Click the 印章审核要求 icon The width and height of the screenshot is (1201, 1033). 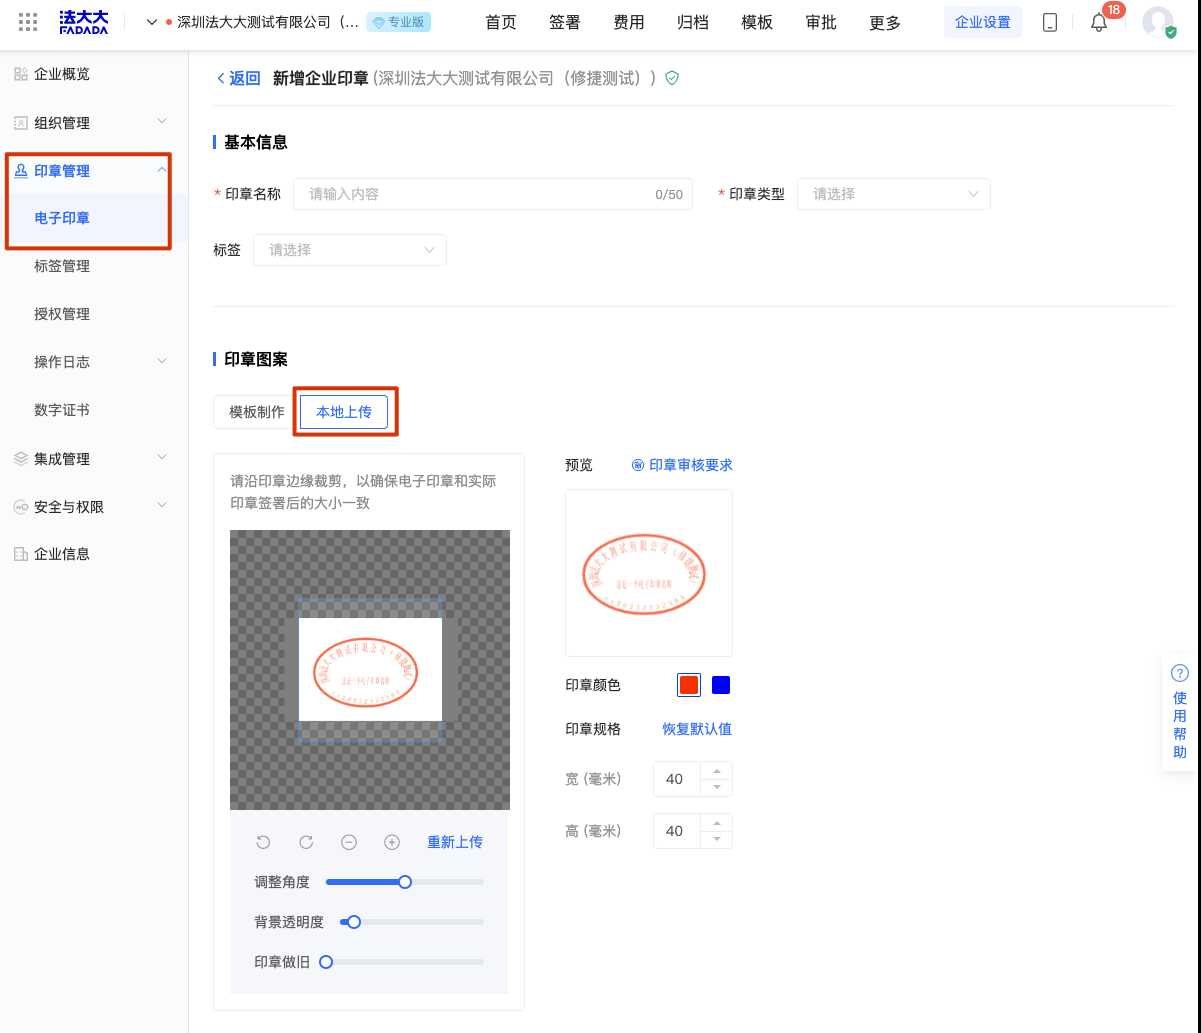point(638,465)
